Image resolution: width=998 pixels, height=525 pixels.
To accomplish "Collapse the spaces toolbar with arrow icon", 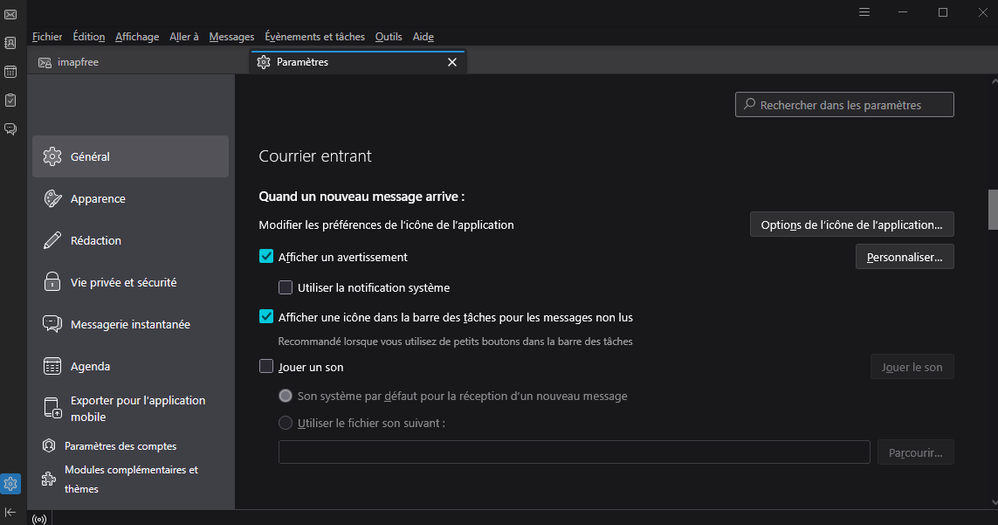I will 10,512.
